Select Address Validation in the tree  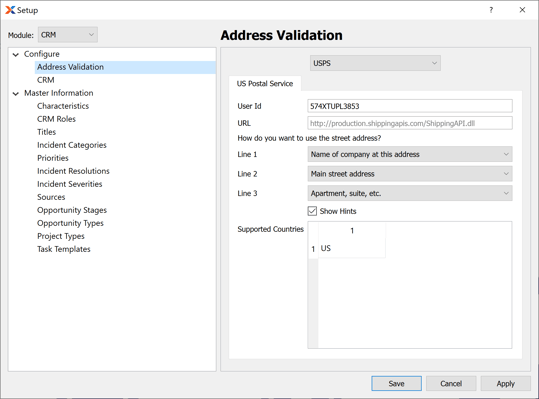tap(70, 67)
